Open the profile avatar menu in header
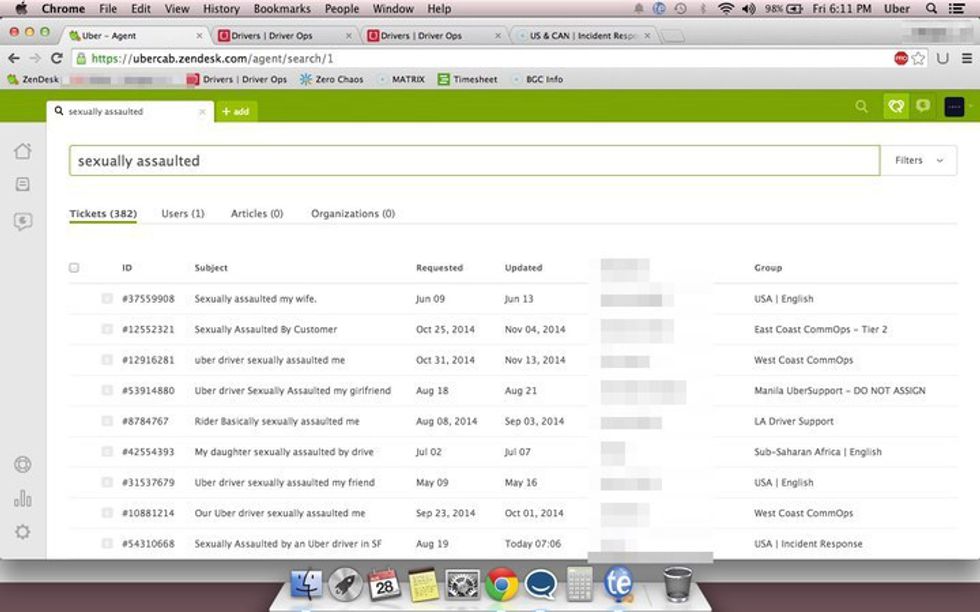Image resolution: width=980 pixels, height=612 pixels. coord(955,107)
